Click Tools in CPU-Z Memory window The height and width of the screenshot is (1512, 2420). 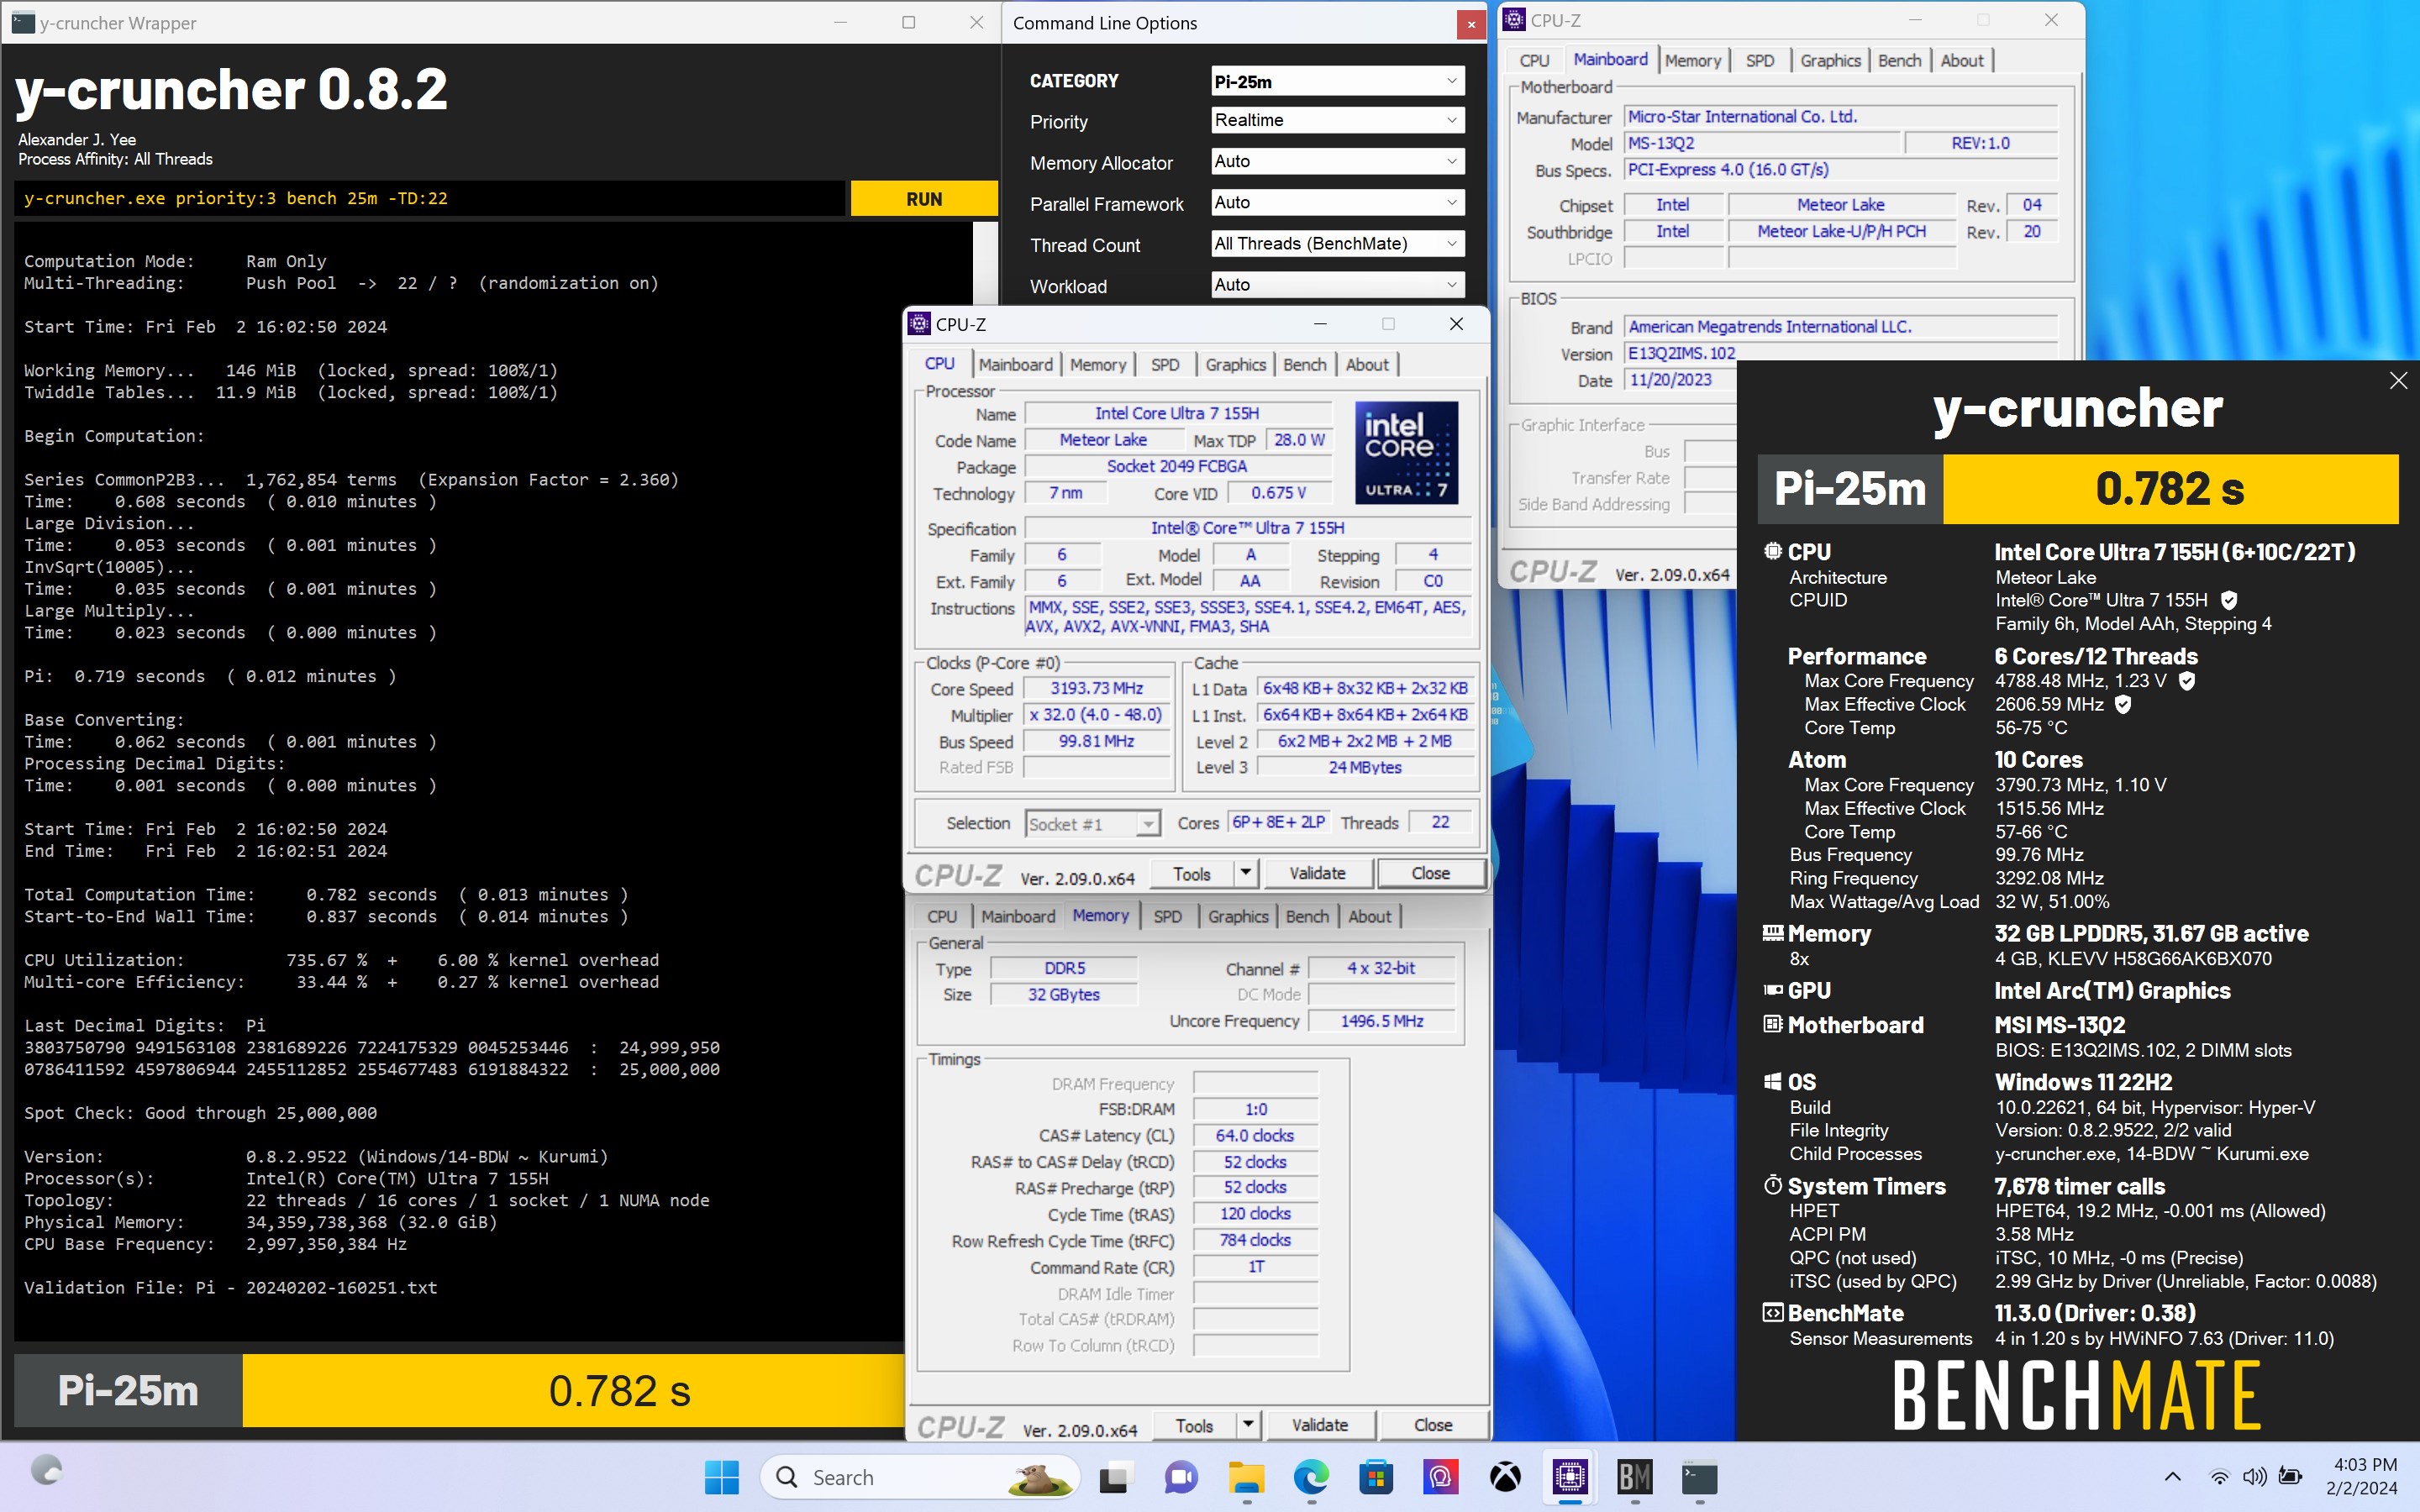click(x=1195, y=1425)
